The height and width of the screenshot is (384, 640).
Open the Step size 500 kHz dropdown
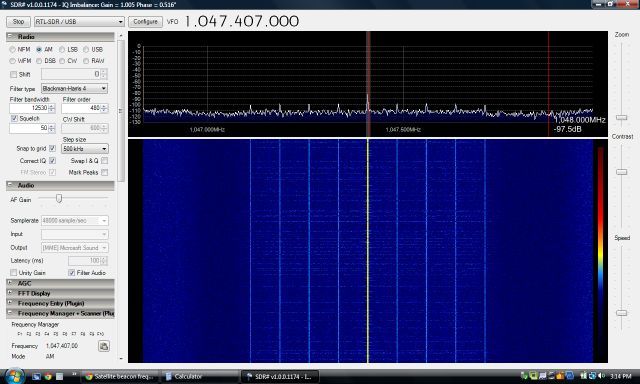point(84,149)
